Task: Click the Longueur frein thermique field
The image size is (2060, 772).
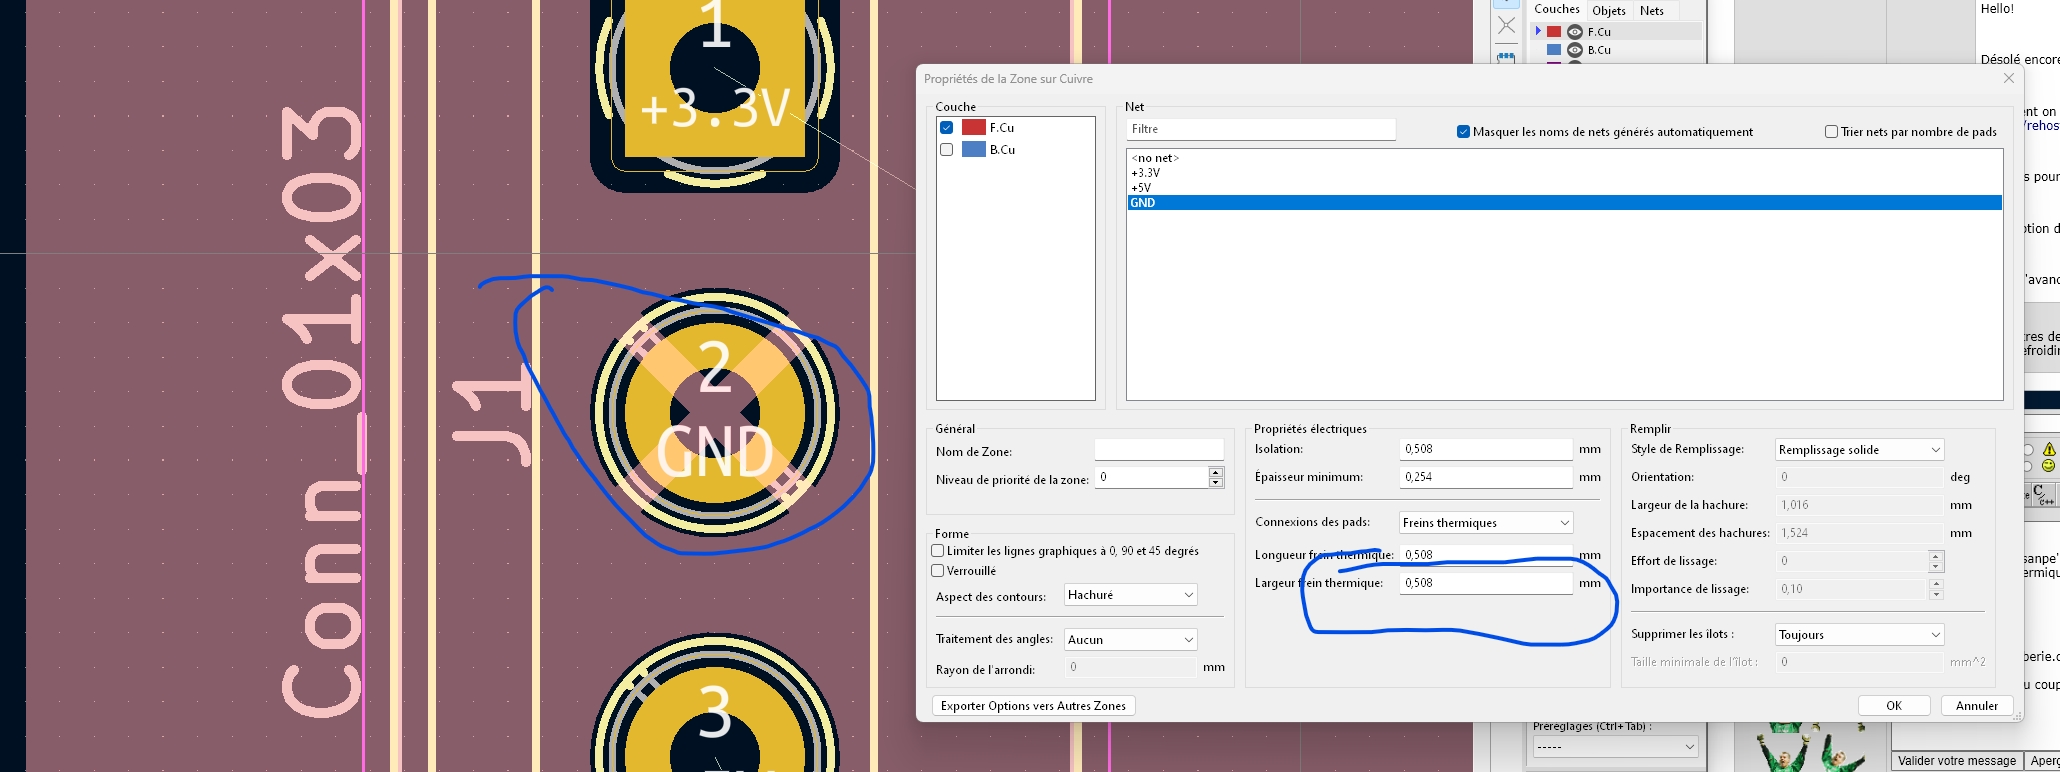Action: (x=1486, y=554)
